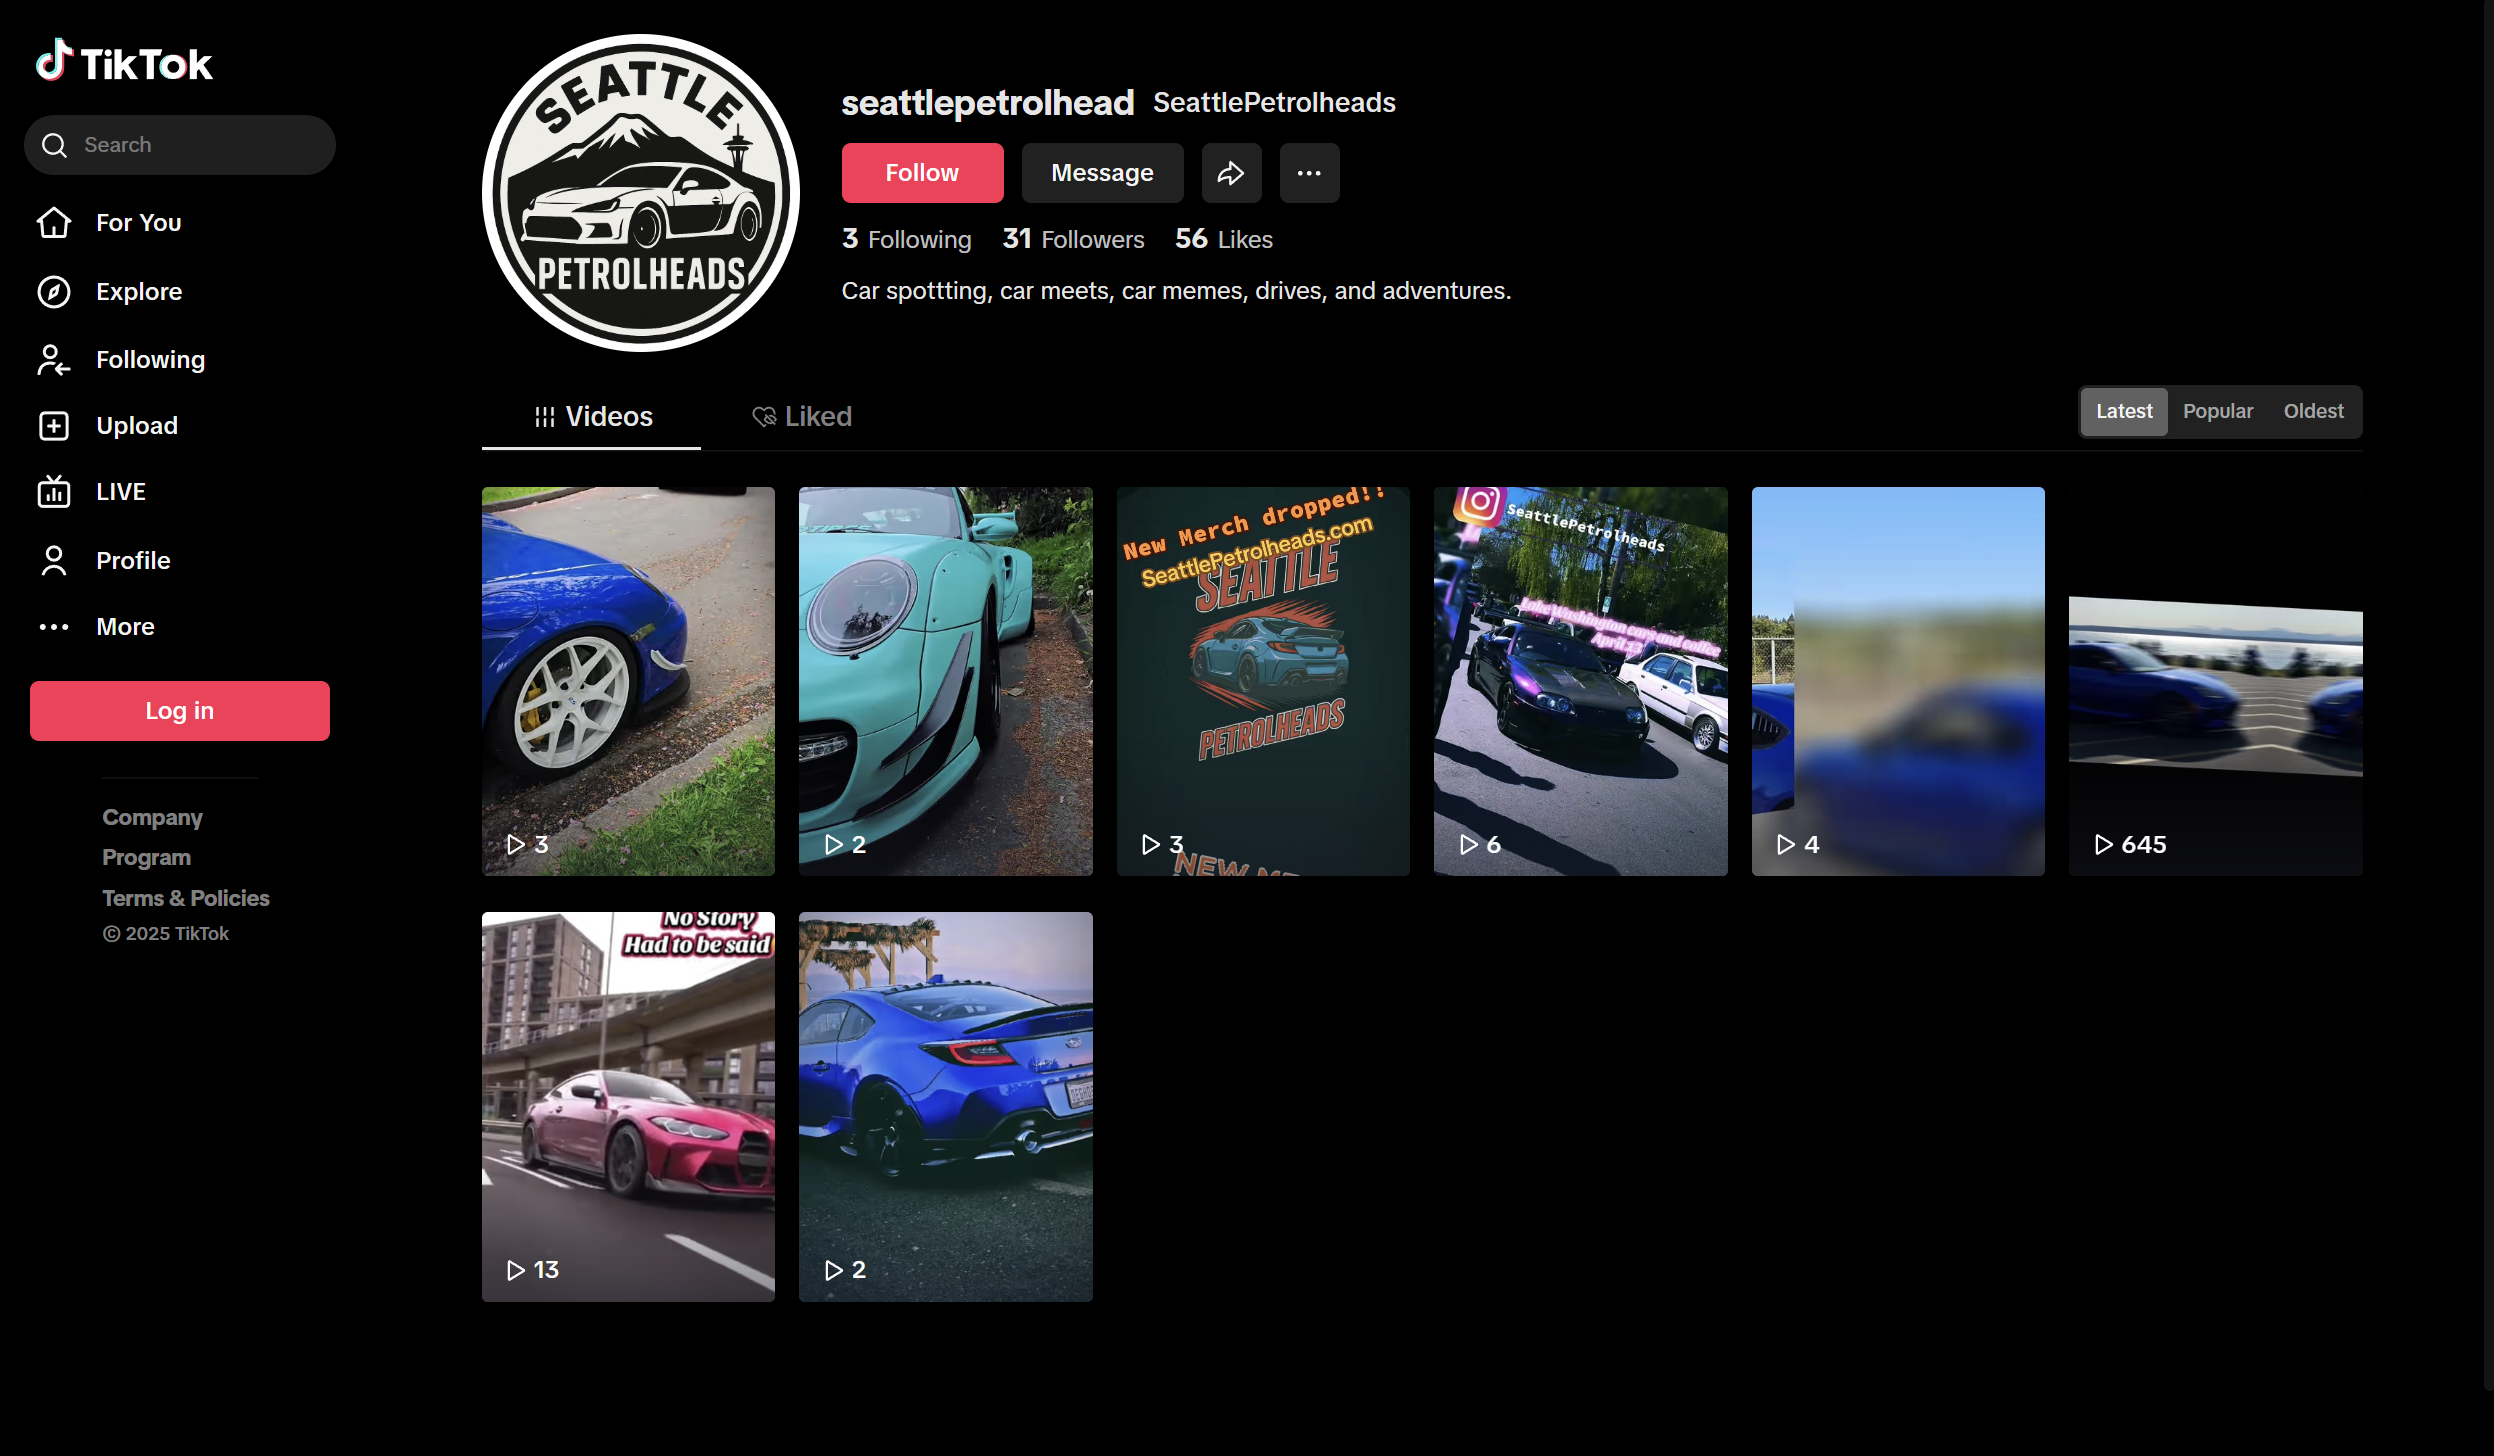
Task: Open the LIVE icon in the sidebar
Action: point(54,492)
